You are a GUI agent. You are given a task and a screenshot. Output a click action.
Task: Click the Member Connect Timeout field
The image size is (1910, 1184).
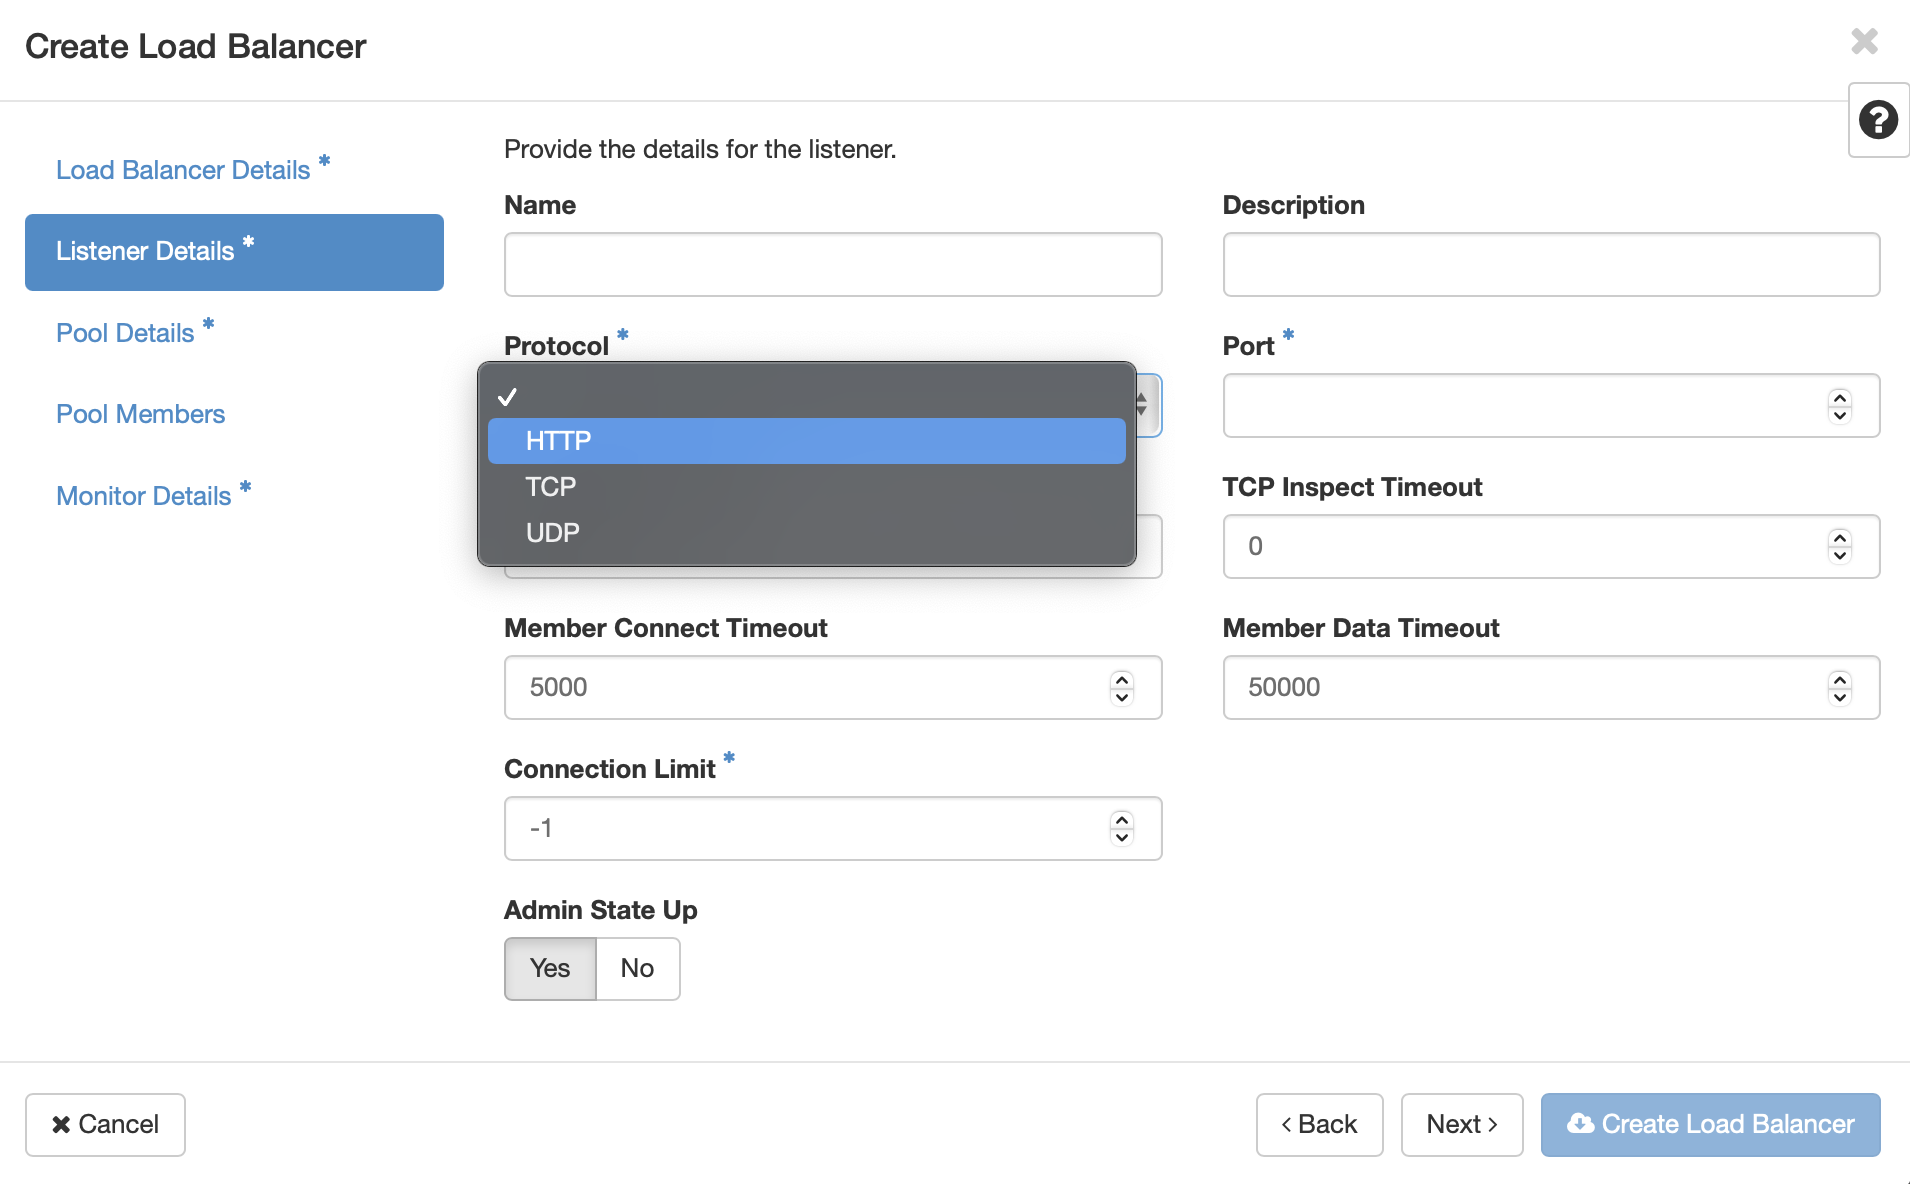tap(833, 687)
